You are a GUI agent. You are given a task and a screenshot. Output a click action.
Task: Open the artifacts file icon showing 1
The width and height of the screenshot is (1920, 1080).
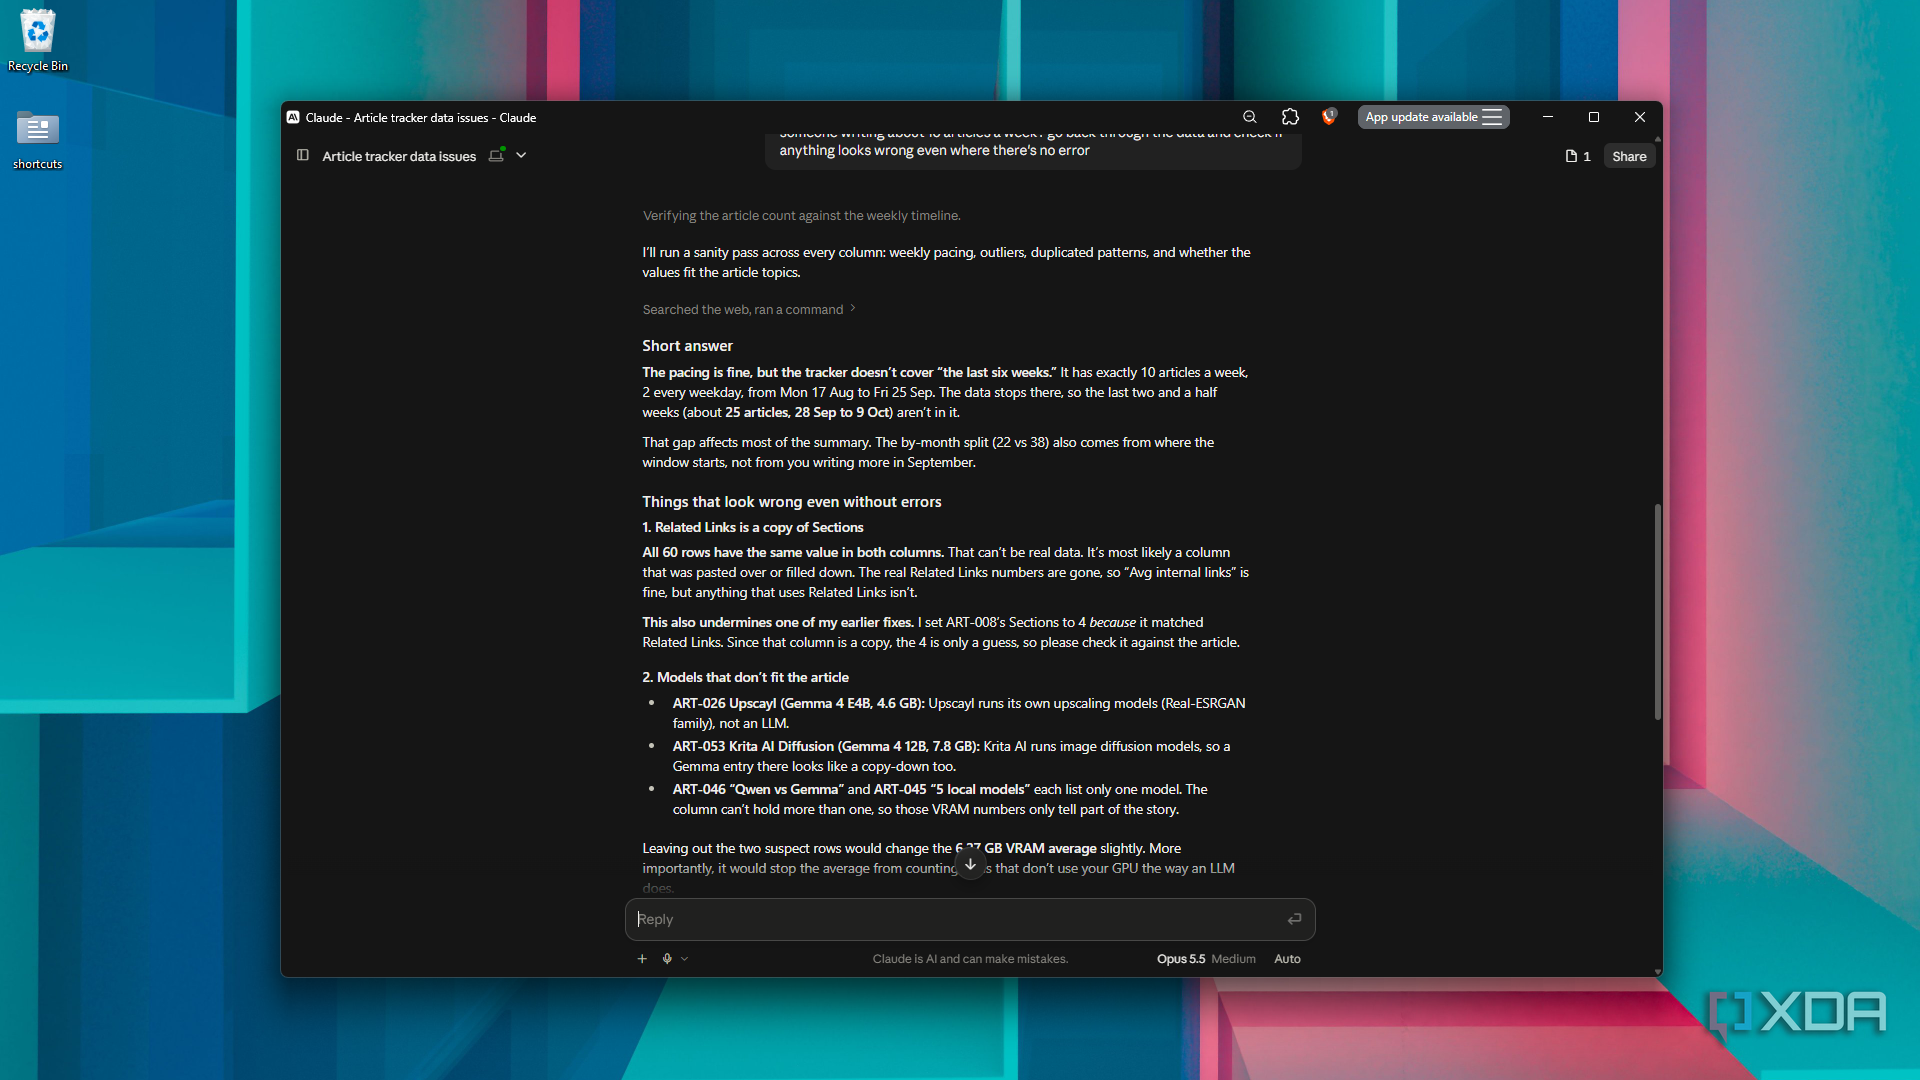[x=1577, y=156]
